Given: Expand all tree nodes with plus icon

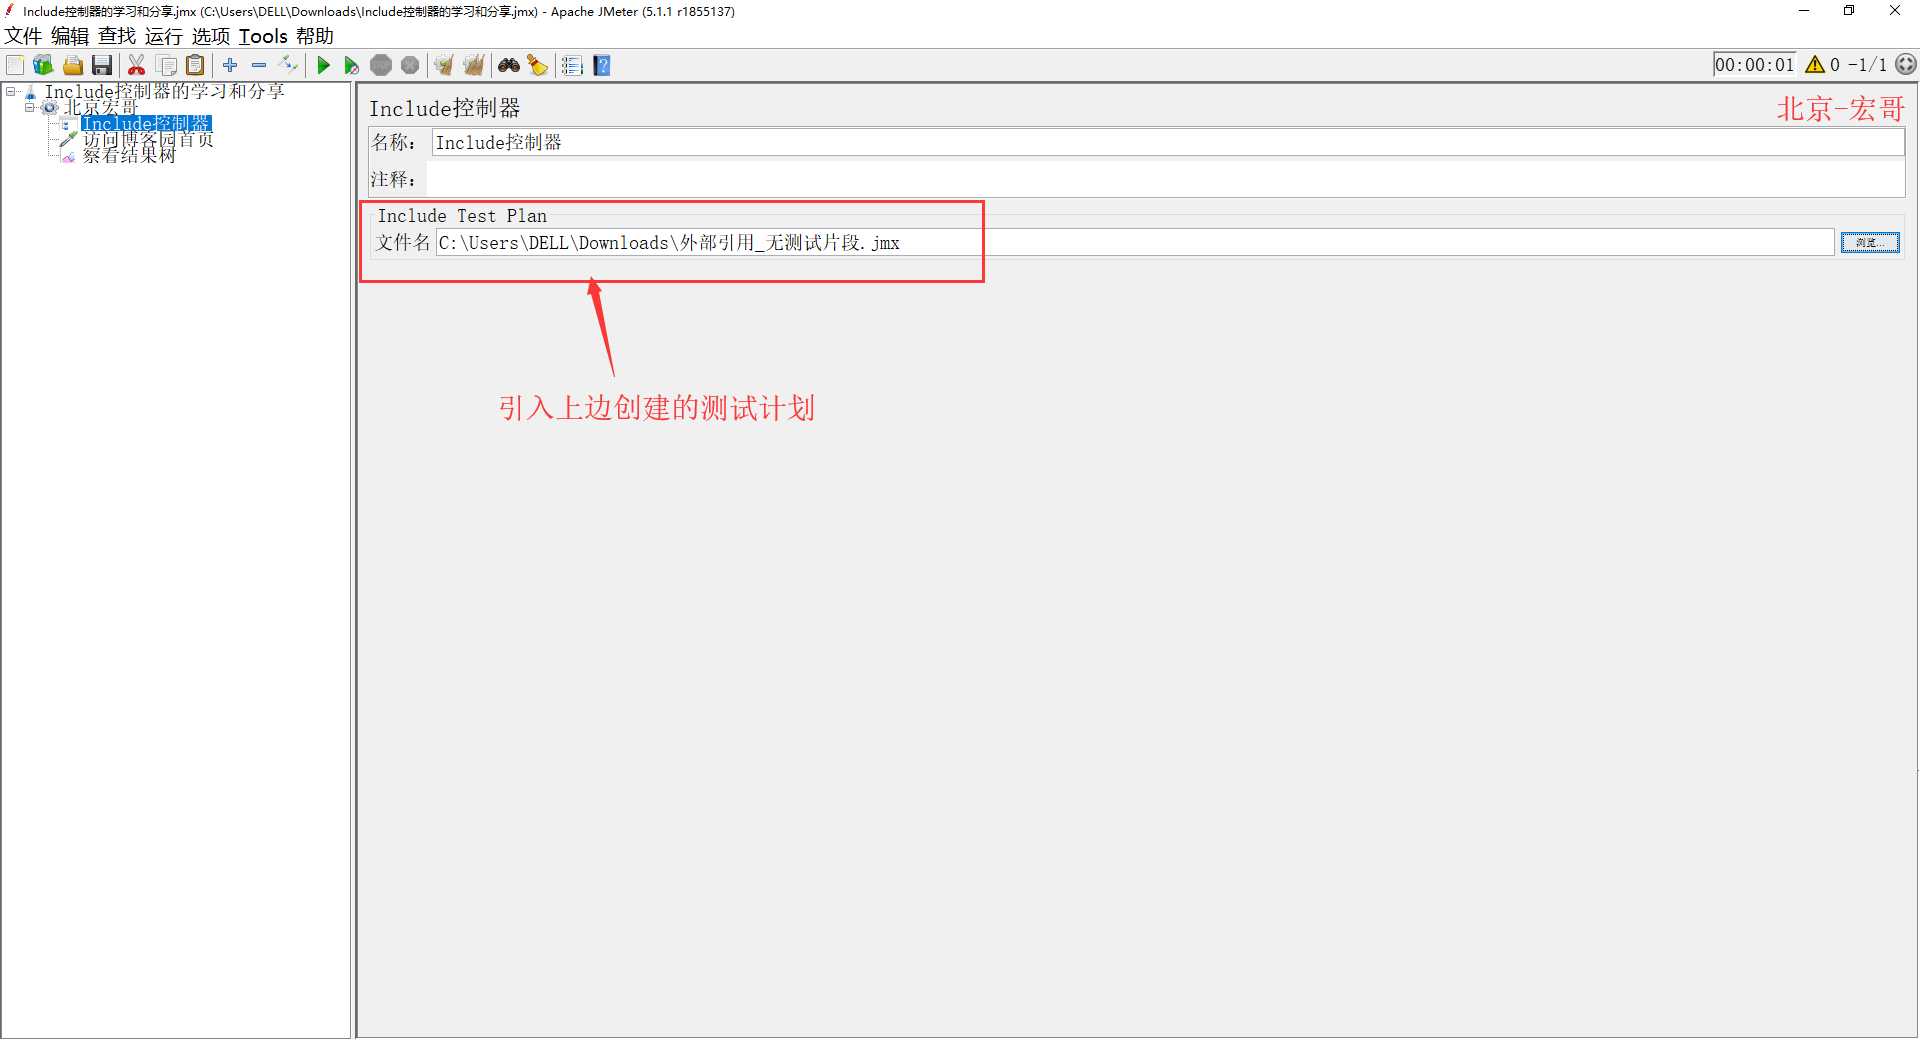Looking at the screenshot, I should [230, 65].
